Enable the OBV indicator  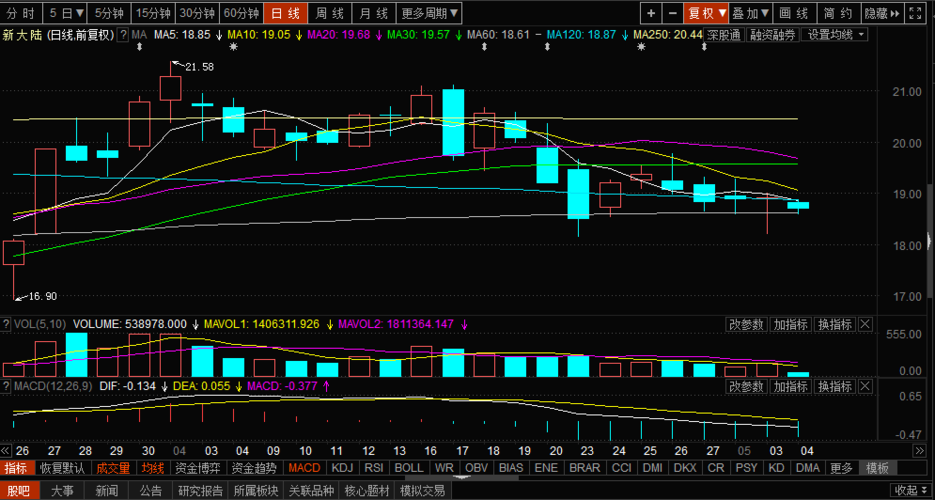click(x=476, y=468)
